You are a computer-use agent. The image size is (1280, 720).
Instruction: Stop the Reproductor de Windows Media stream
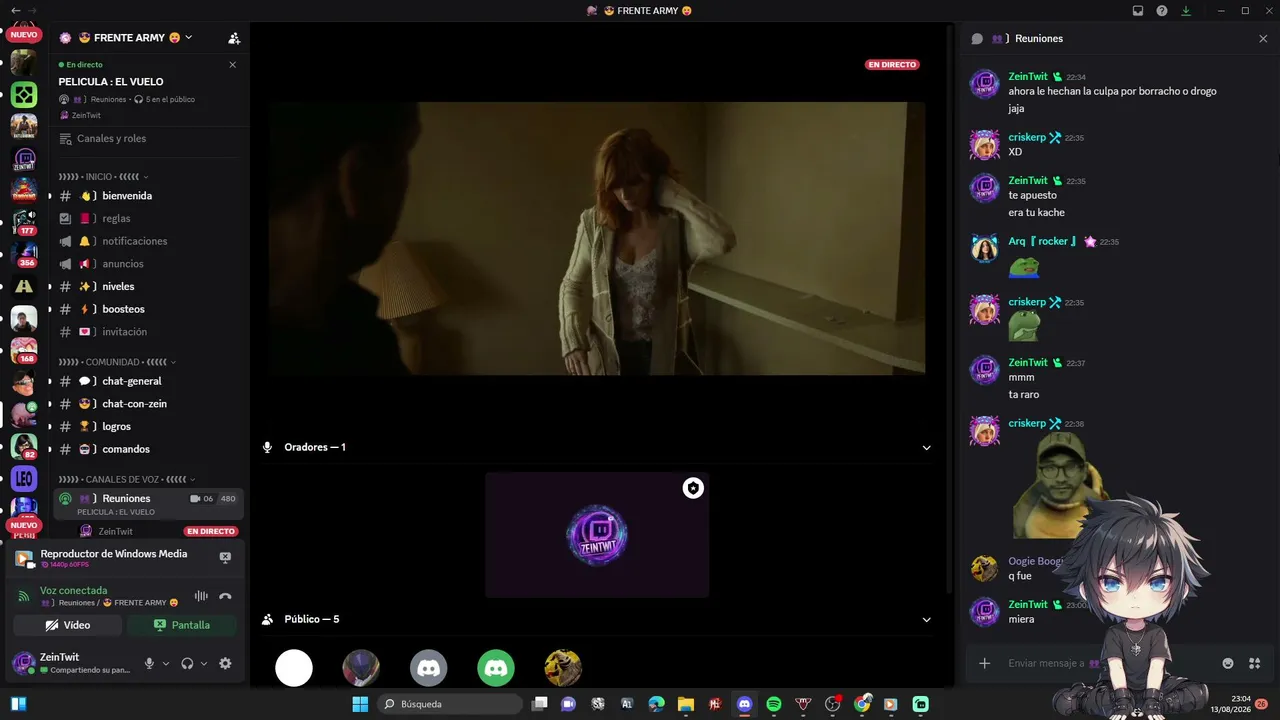[x=225, y=557]
